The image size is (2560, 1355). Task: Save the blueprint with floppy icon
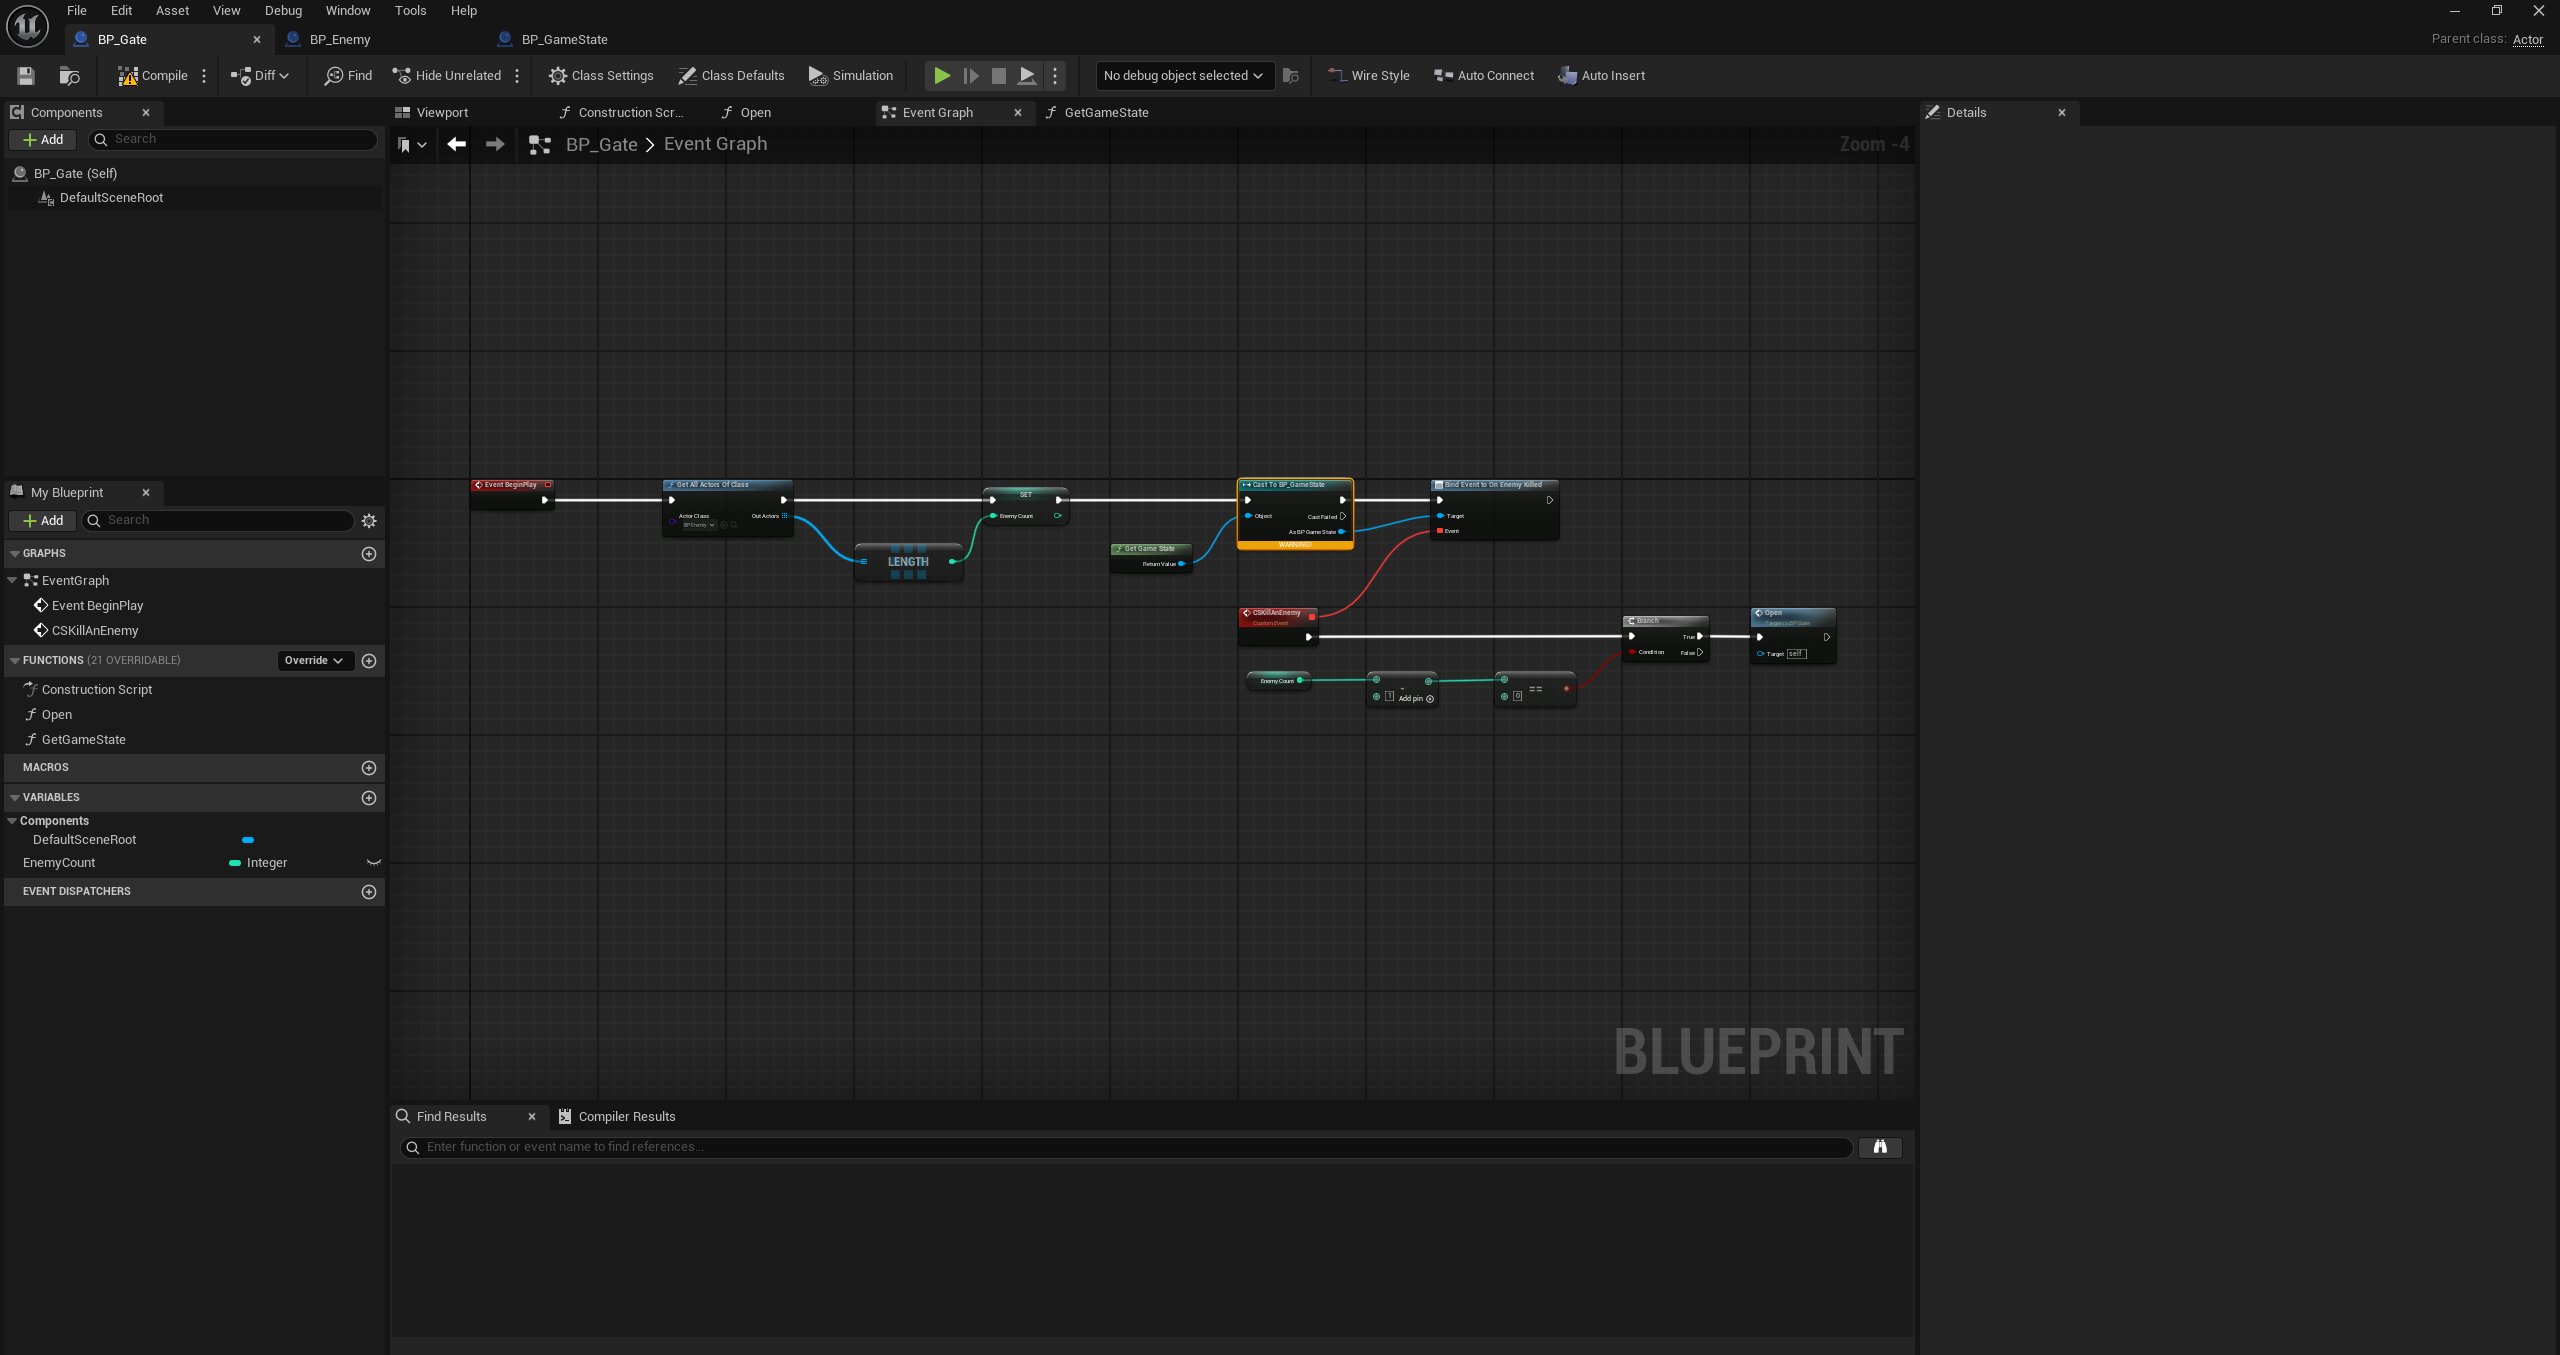point(26,76)
